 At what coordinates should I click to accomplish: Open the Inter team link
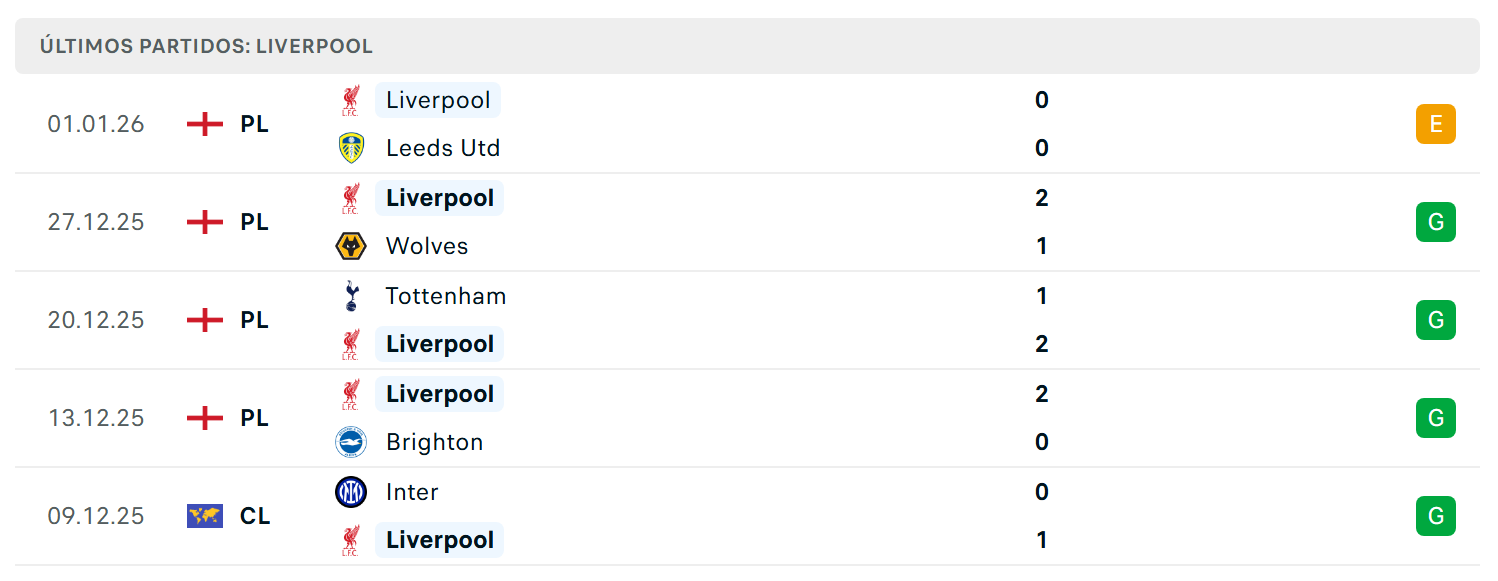click(x=412, y=492)
